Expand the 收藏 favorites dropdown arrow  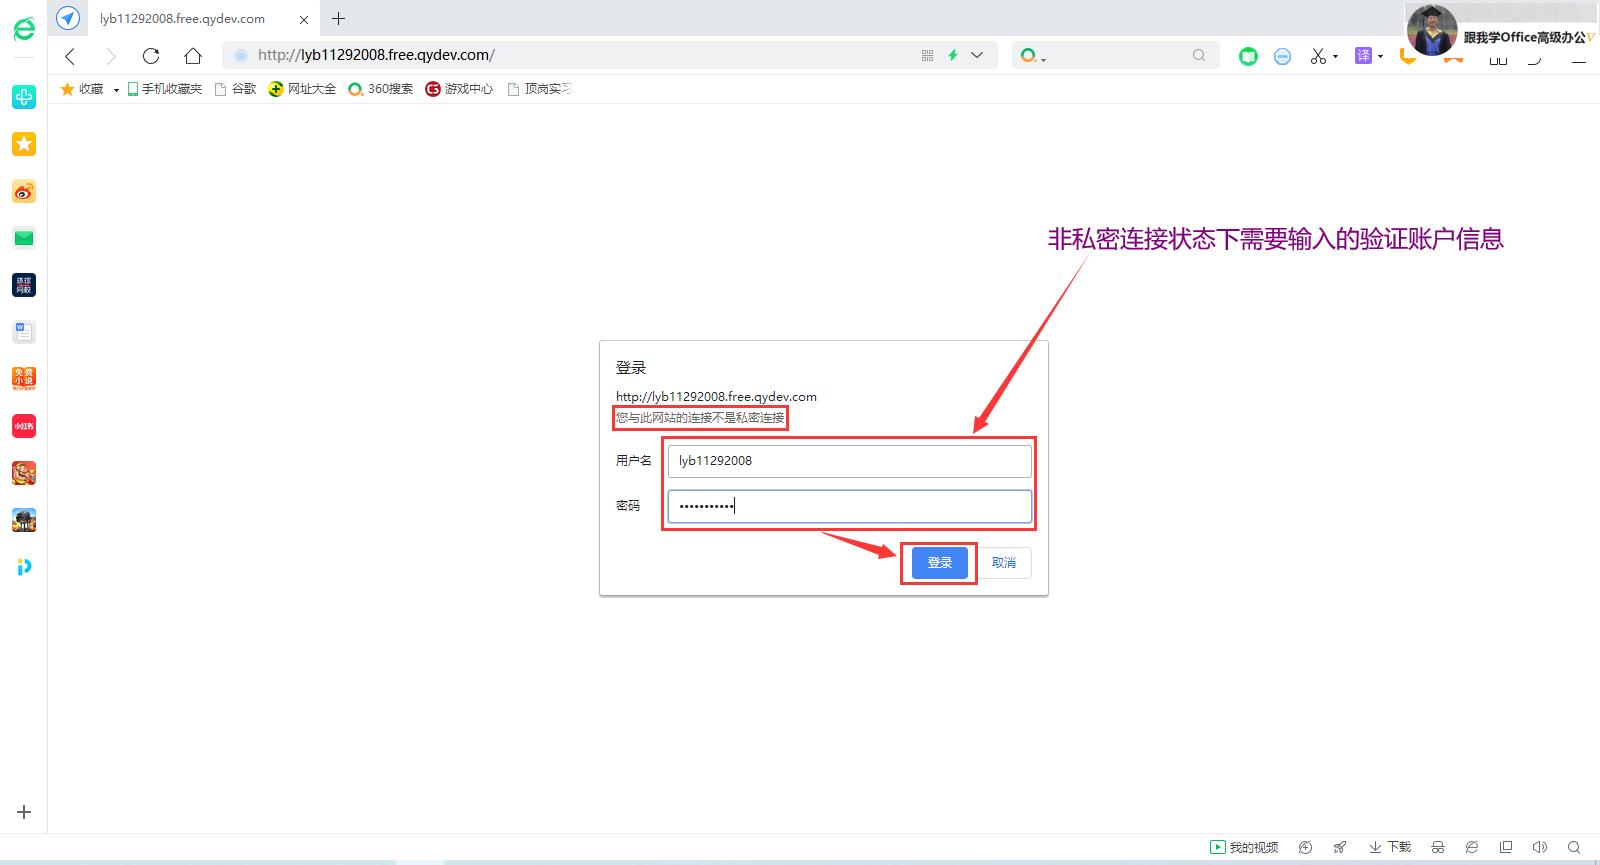pyautogui.click(x=116, y=90)
